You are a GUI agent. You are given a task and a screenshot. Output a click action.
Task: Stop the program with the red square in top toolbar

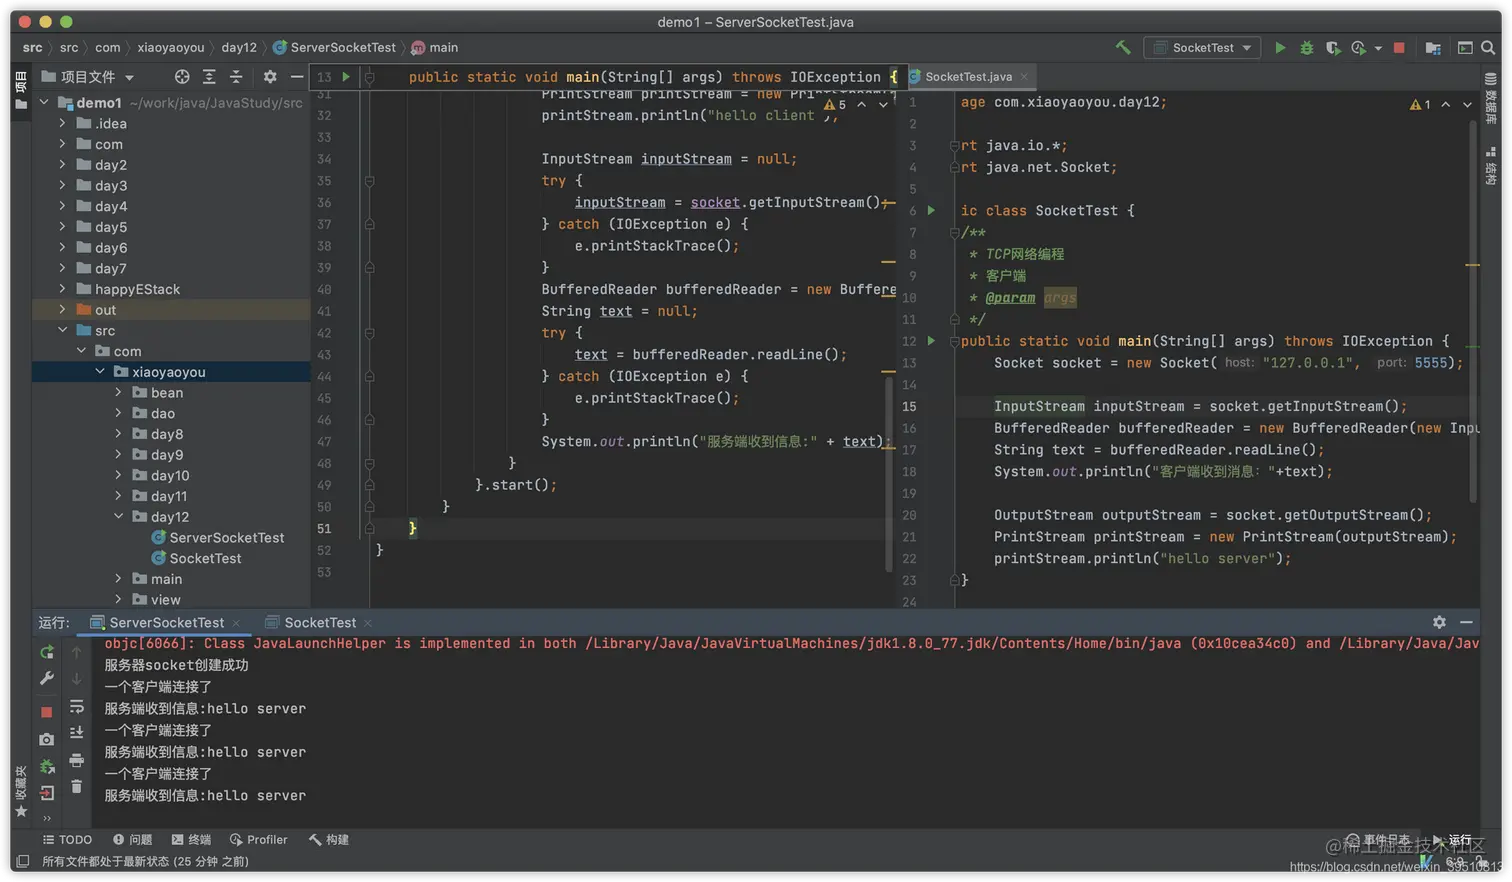coord(1399,48)
